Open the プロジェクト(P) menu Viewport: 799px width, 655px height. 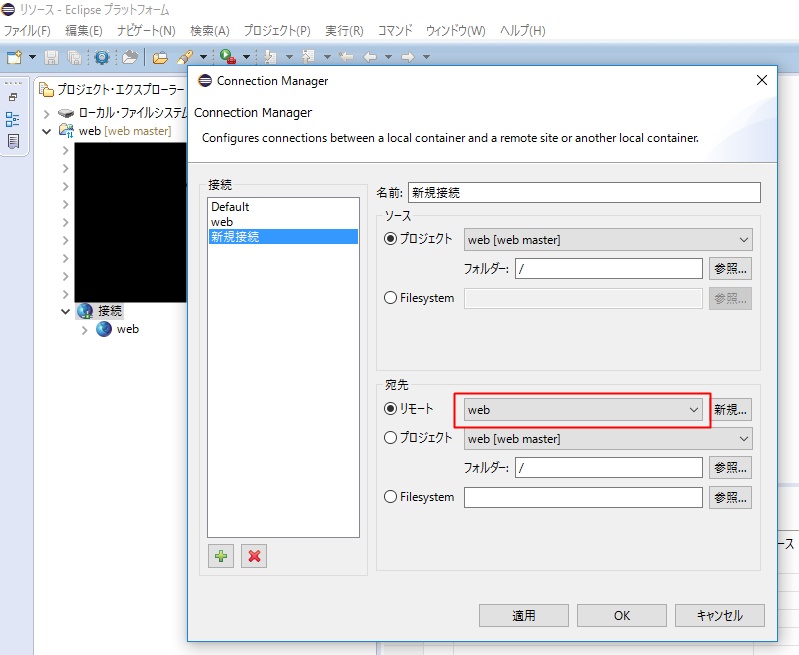click(276, 31)
